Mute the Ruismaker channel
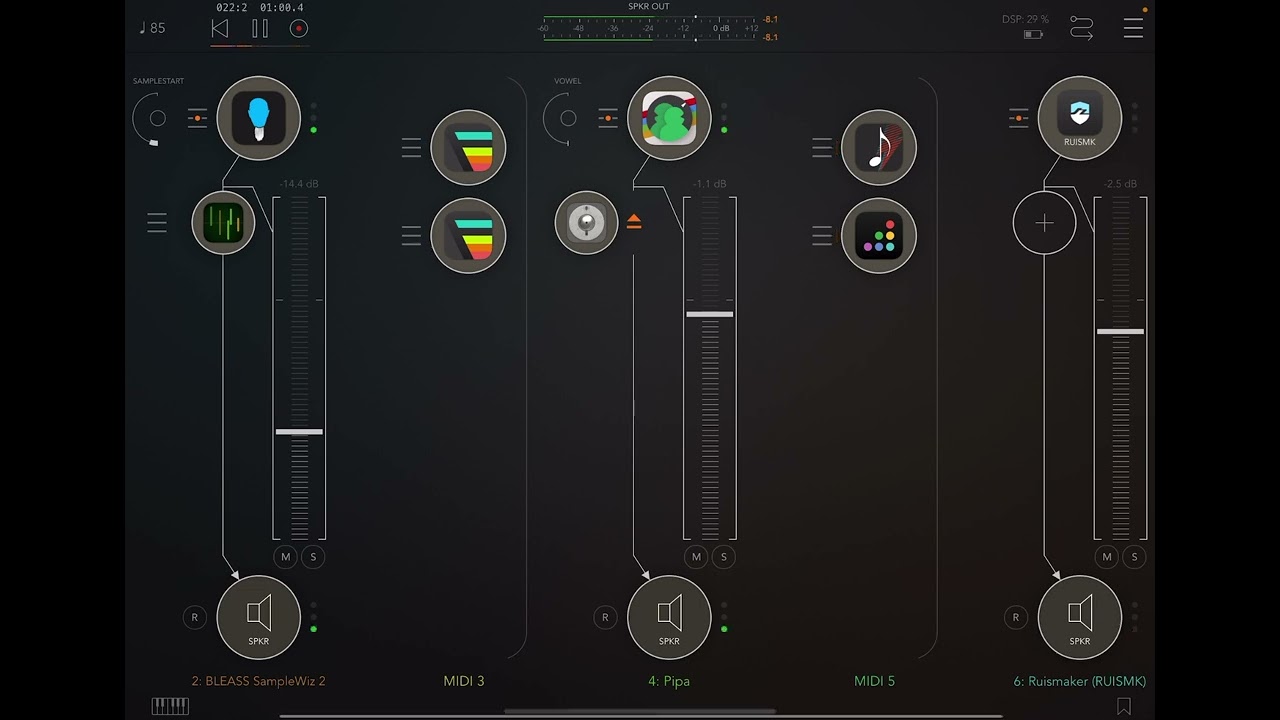Screen dimensions: 1280x720 pos(1107,557)
